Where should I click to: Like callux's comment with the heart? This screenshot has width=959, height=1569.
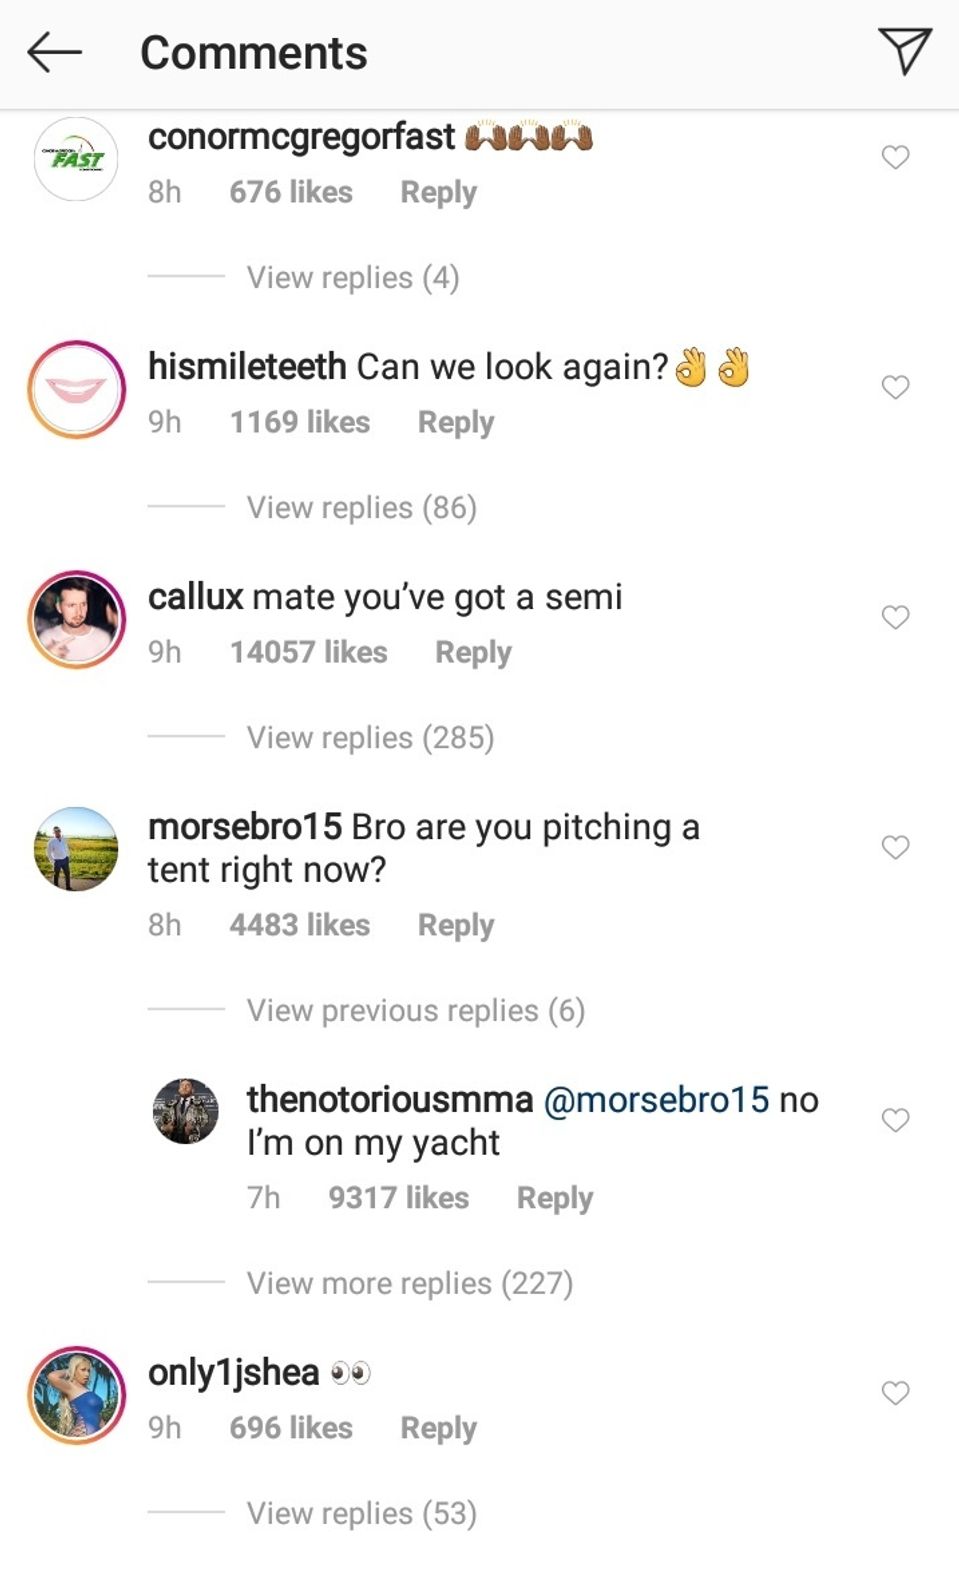(895, 617)
